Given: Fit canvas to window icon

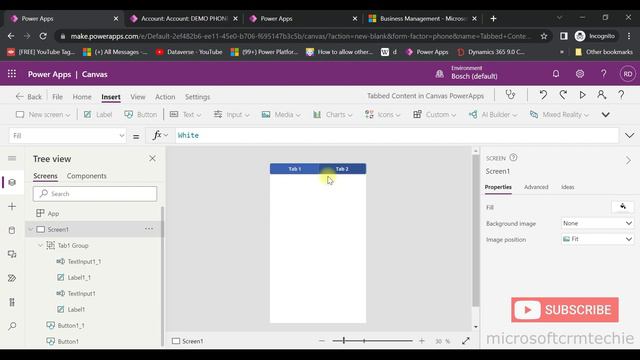Looking at the screenshot, I should (x=466, y=341).
